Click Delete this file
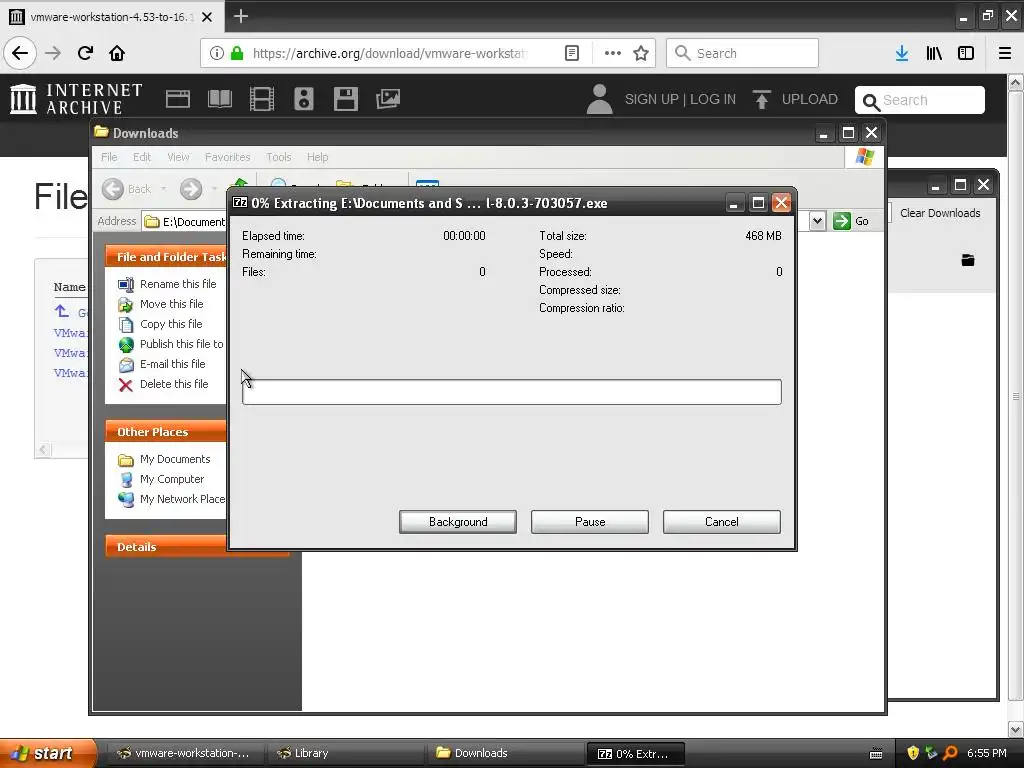Image resolution: width=1024 pixels, height=768 pixels. [x=174, y=384]
